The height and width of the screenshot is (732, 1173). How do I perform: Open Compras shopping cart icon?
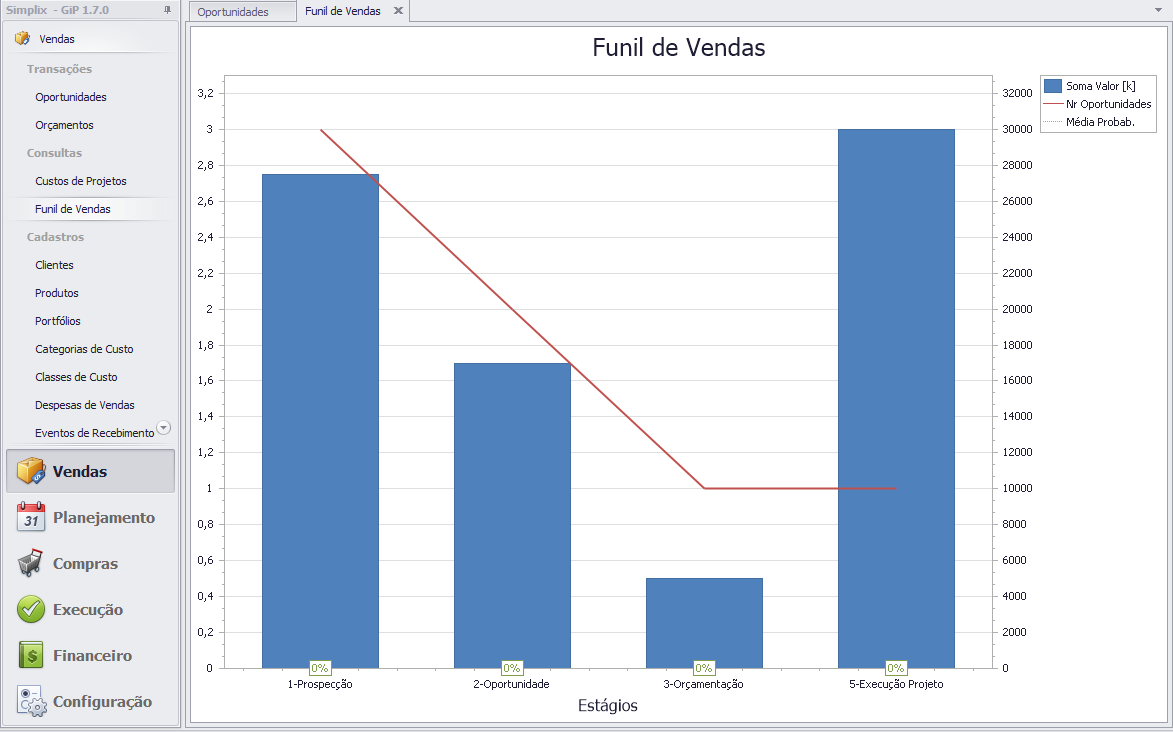(31, 563)
